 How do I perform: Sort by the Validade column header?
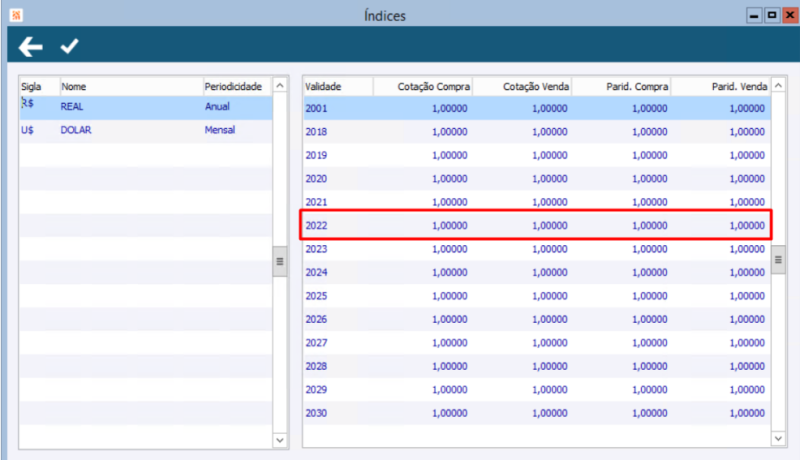tap(338, 86)
